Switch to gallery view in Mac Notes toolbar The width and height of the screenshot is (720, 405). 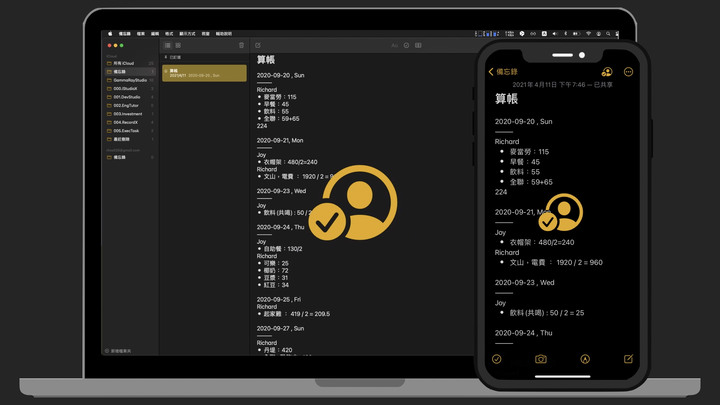coord(178,45)
